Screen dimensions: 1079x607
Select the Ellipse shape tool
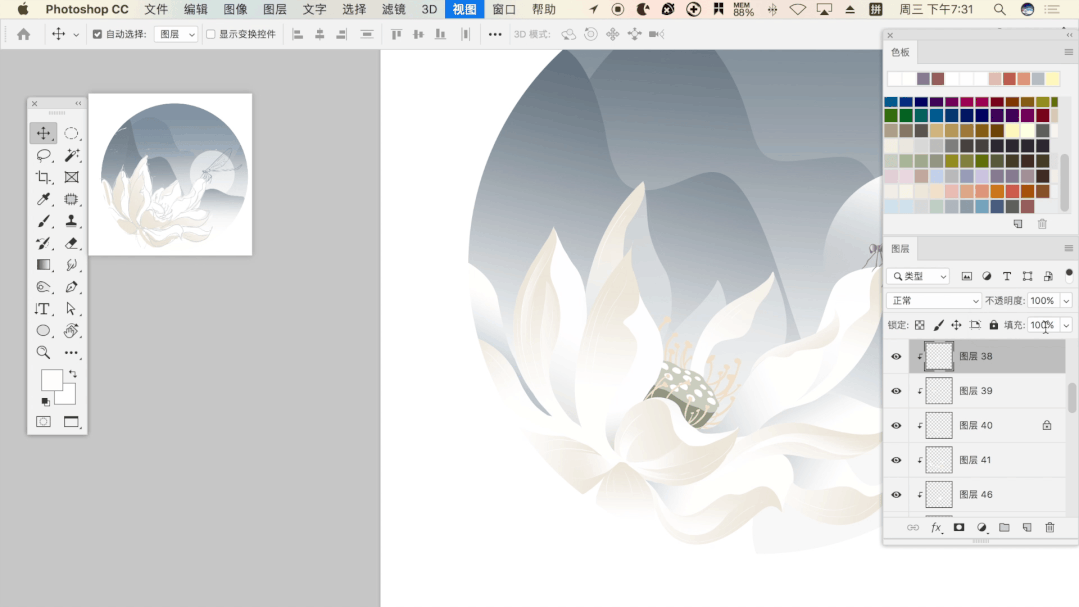pyautogui.click(x=43, y=331)
